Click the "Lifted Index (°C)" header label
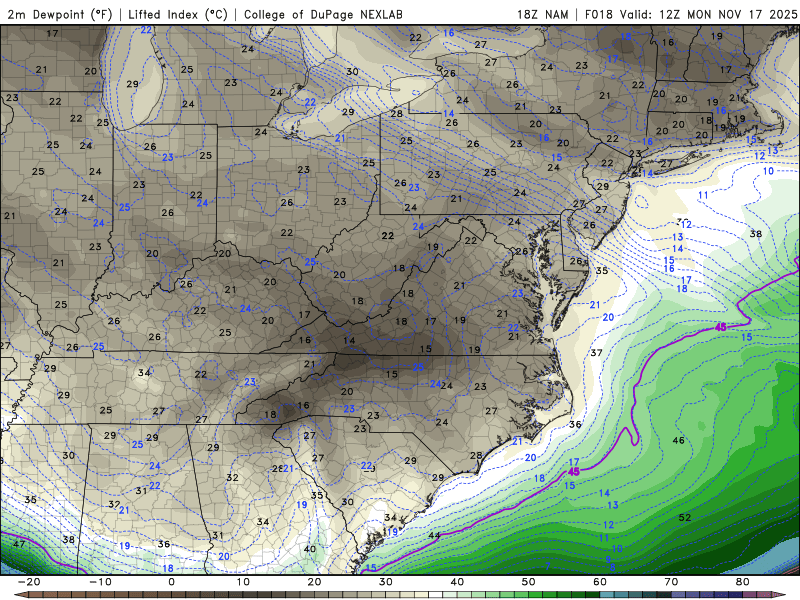Image resolution: width=800 pixels, height=600 pixels. pos(178,14)
